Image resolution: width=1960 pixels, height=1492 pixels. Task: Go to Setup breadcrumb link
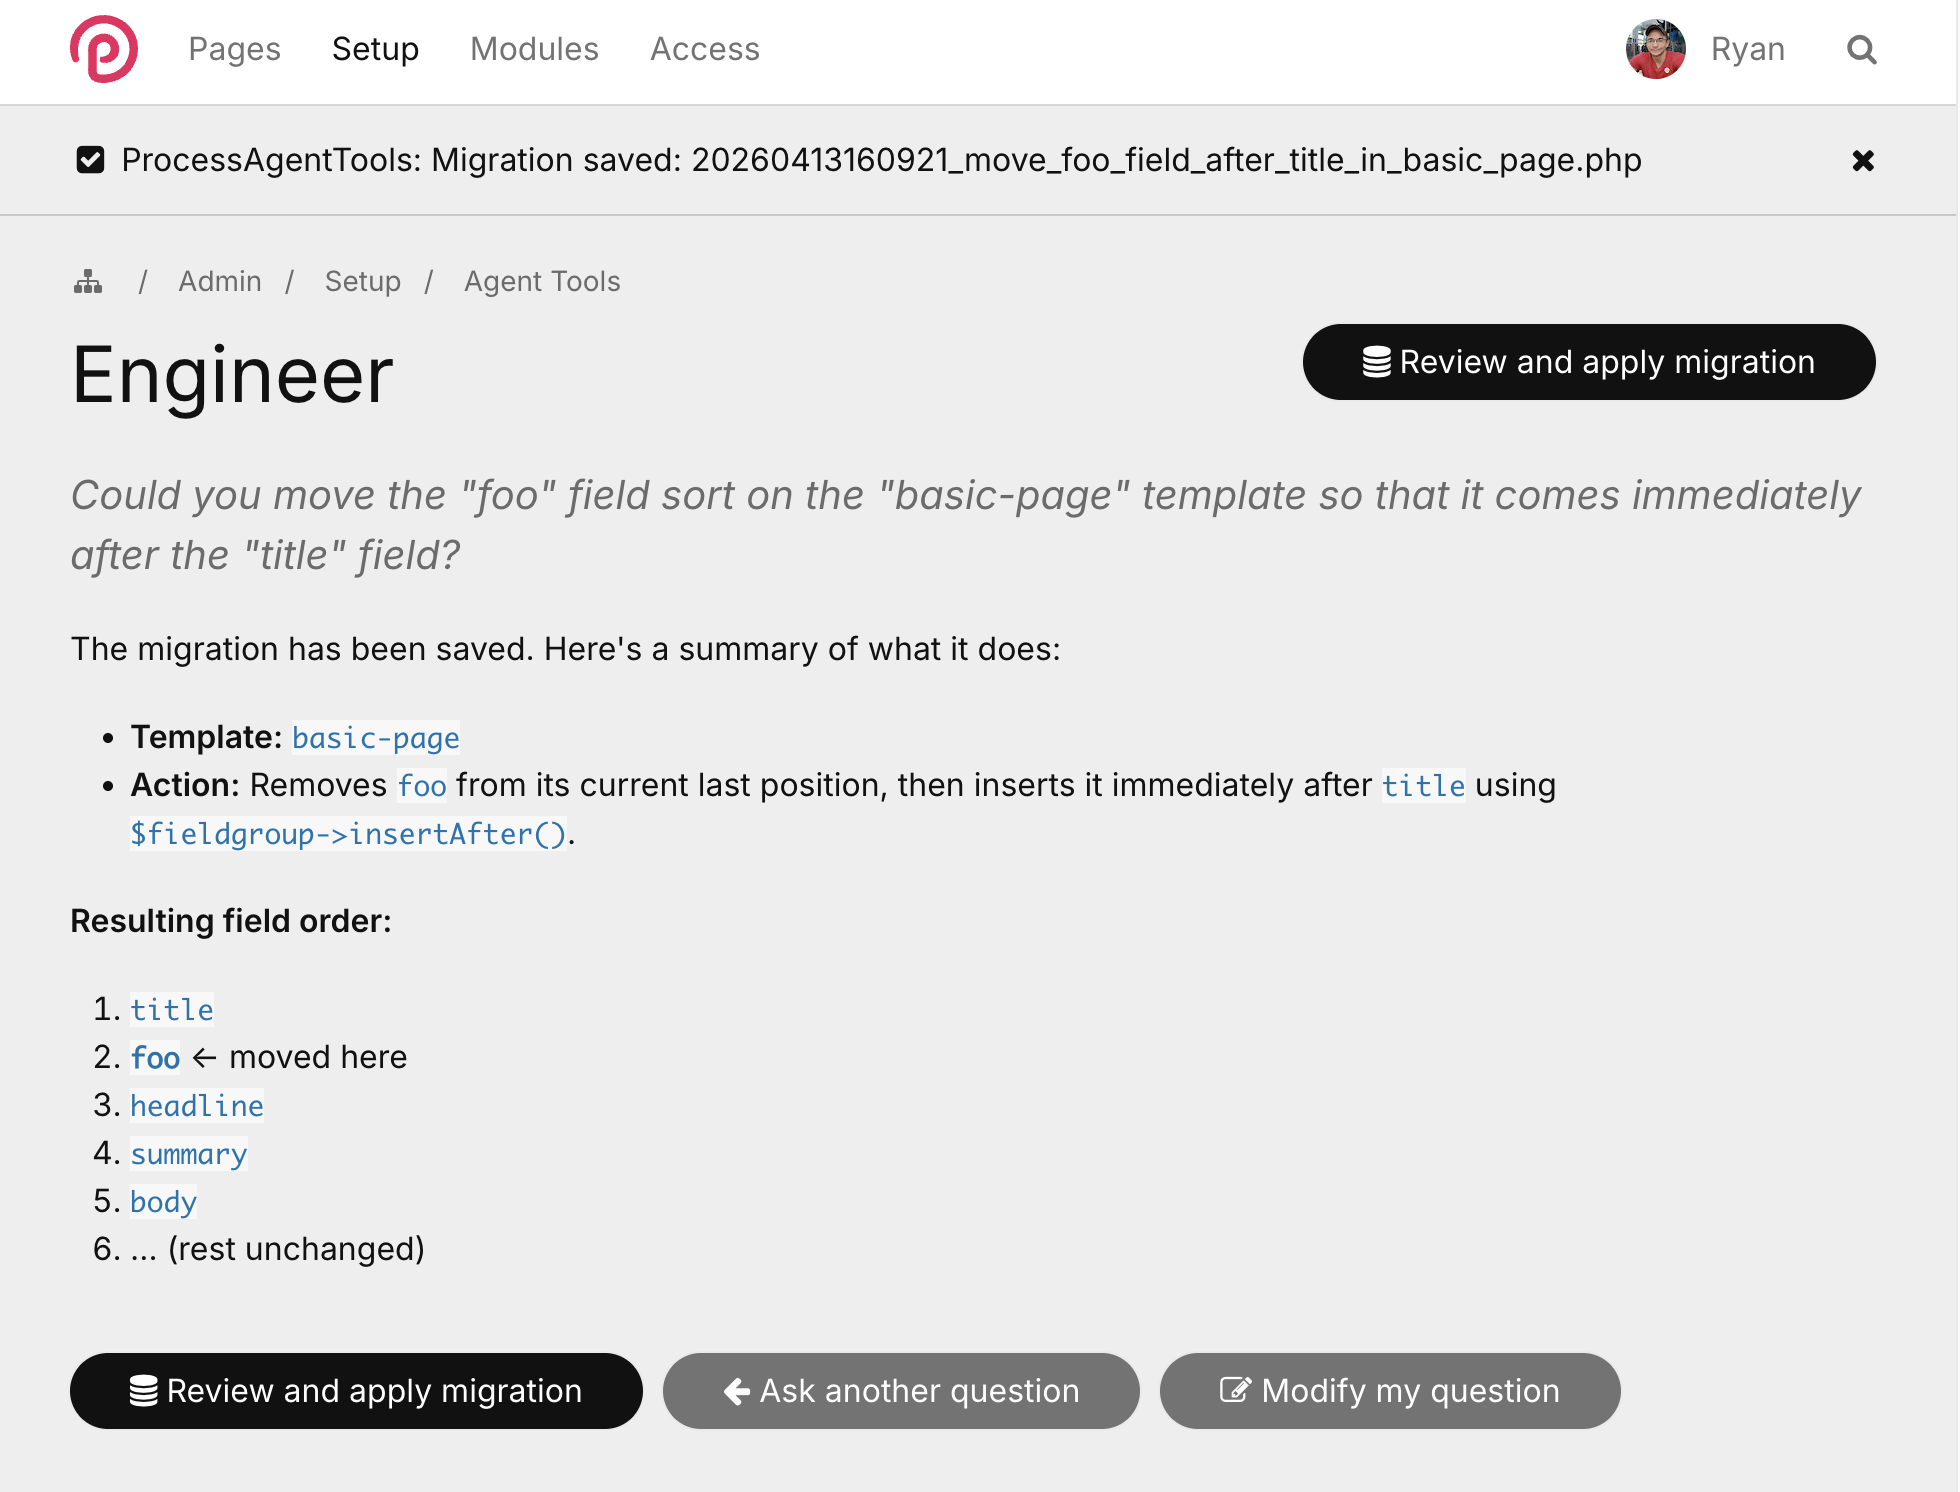(362, 282)
